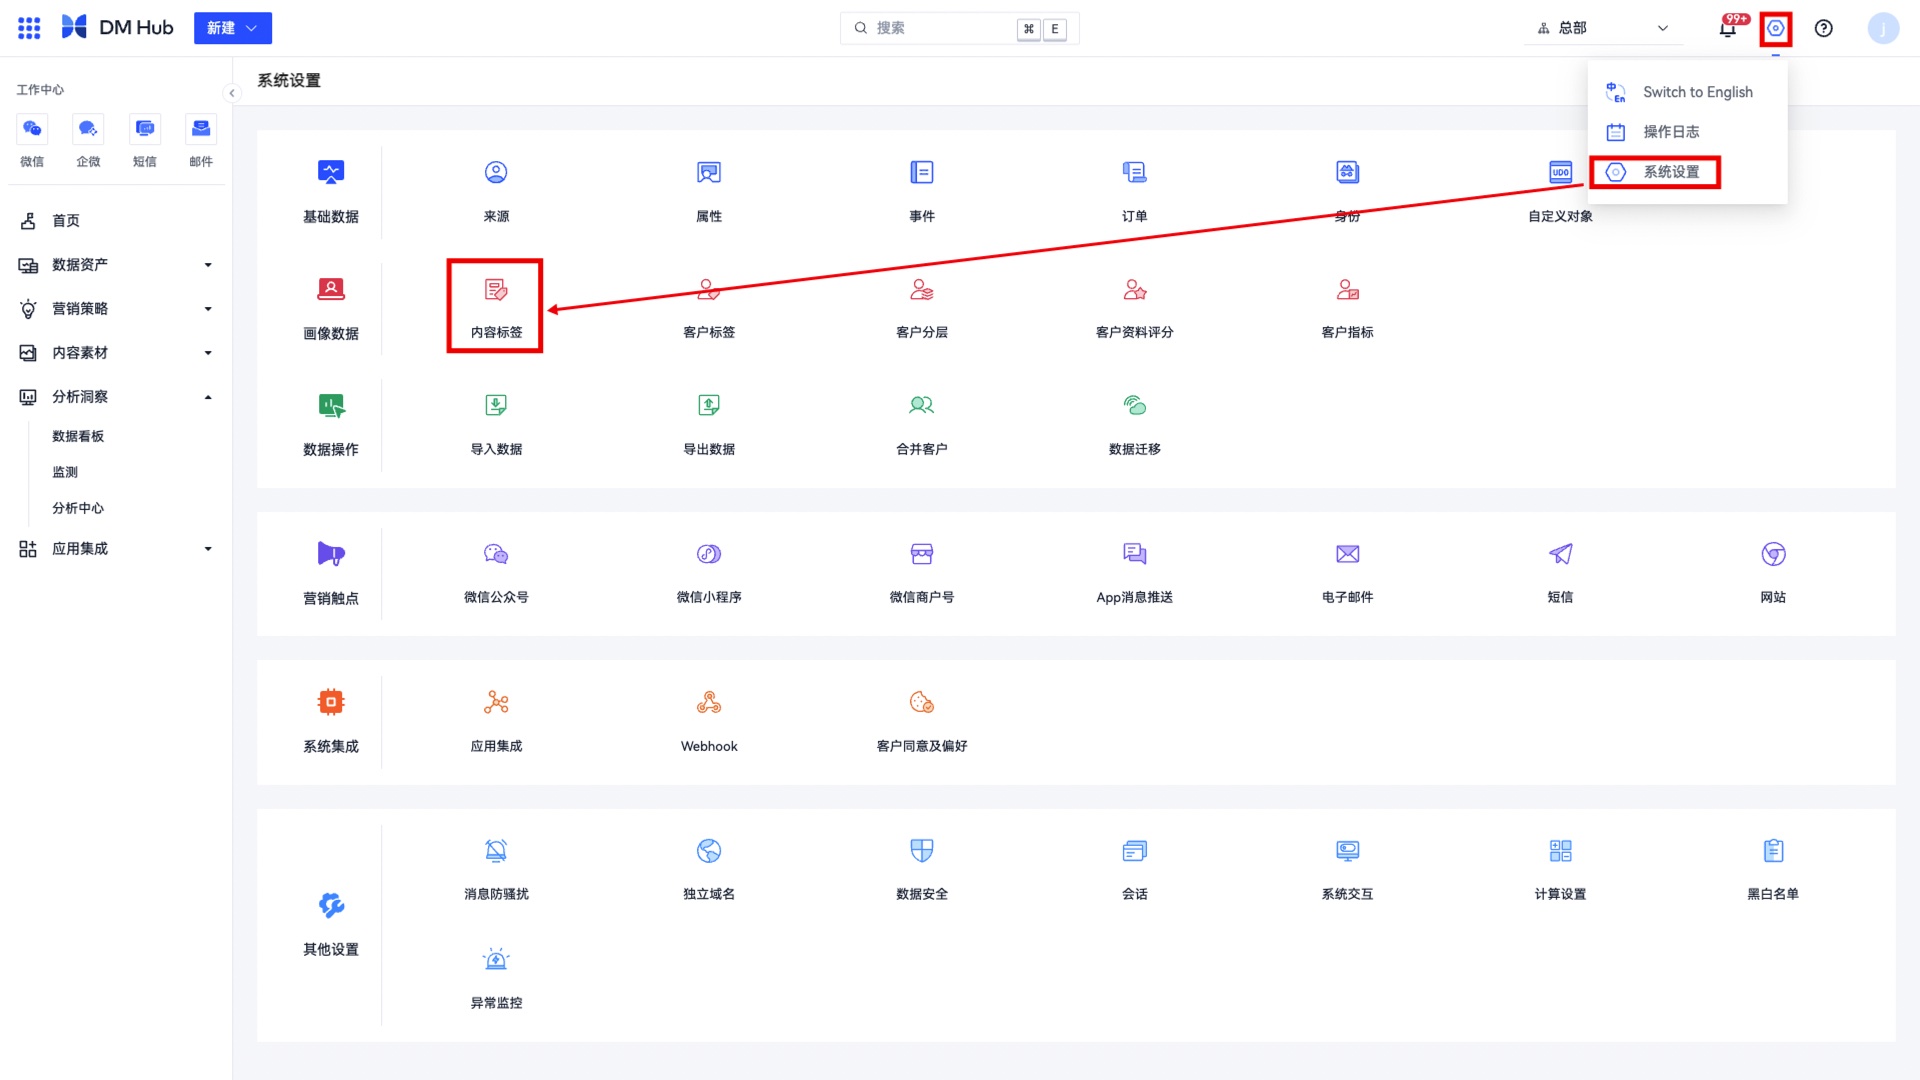Image resolution: width=1920 pixels, height=1080 pixels.
Task: Open the 计算设置 calculation settings icon
Action: pyautogui.click(x=1561, y=851)
